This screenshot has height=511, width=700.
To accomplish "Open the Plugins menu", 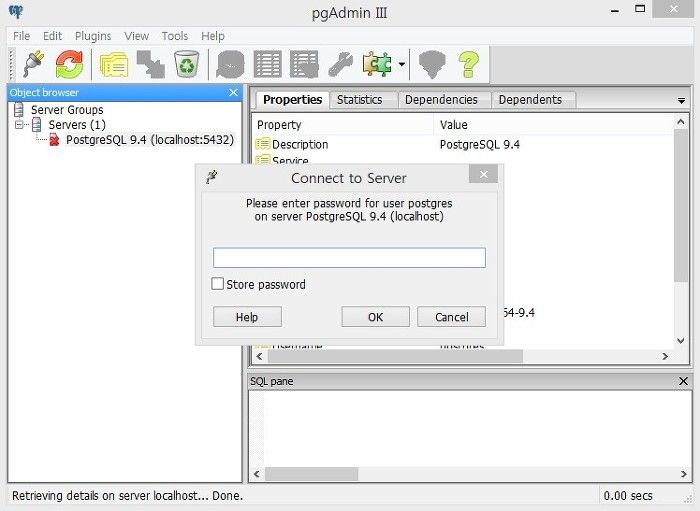I will [93, 36].
